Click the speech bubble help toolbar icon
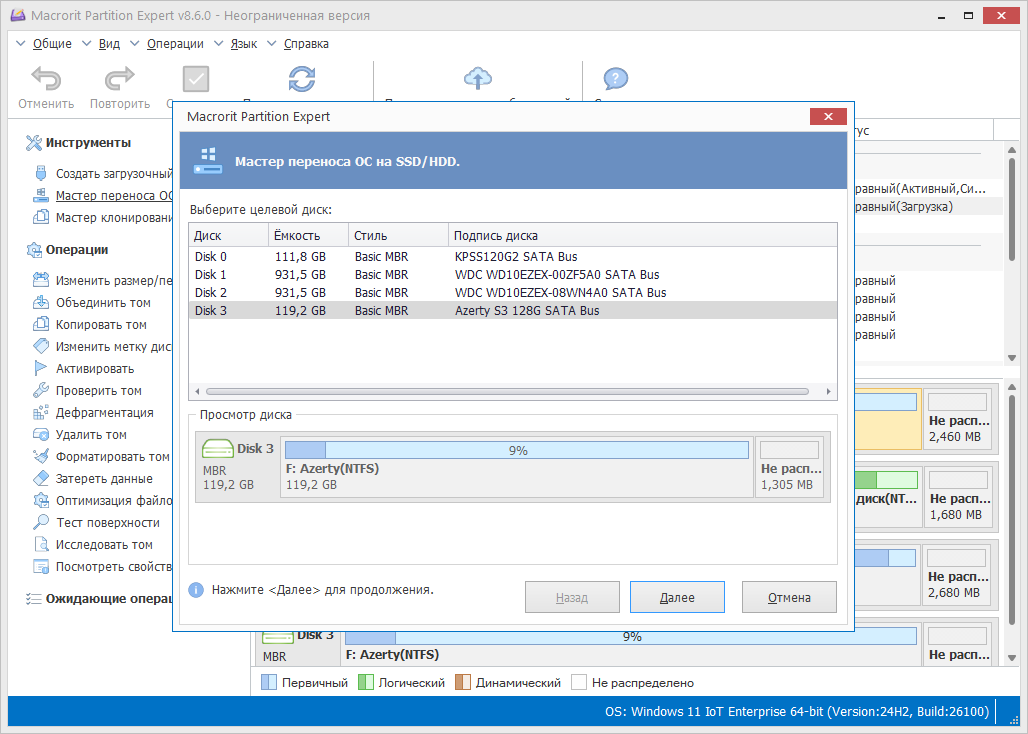This screenshot has width=1028, height=734. [x=616, y=79]
